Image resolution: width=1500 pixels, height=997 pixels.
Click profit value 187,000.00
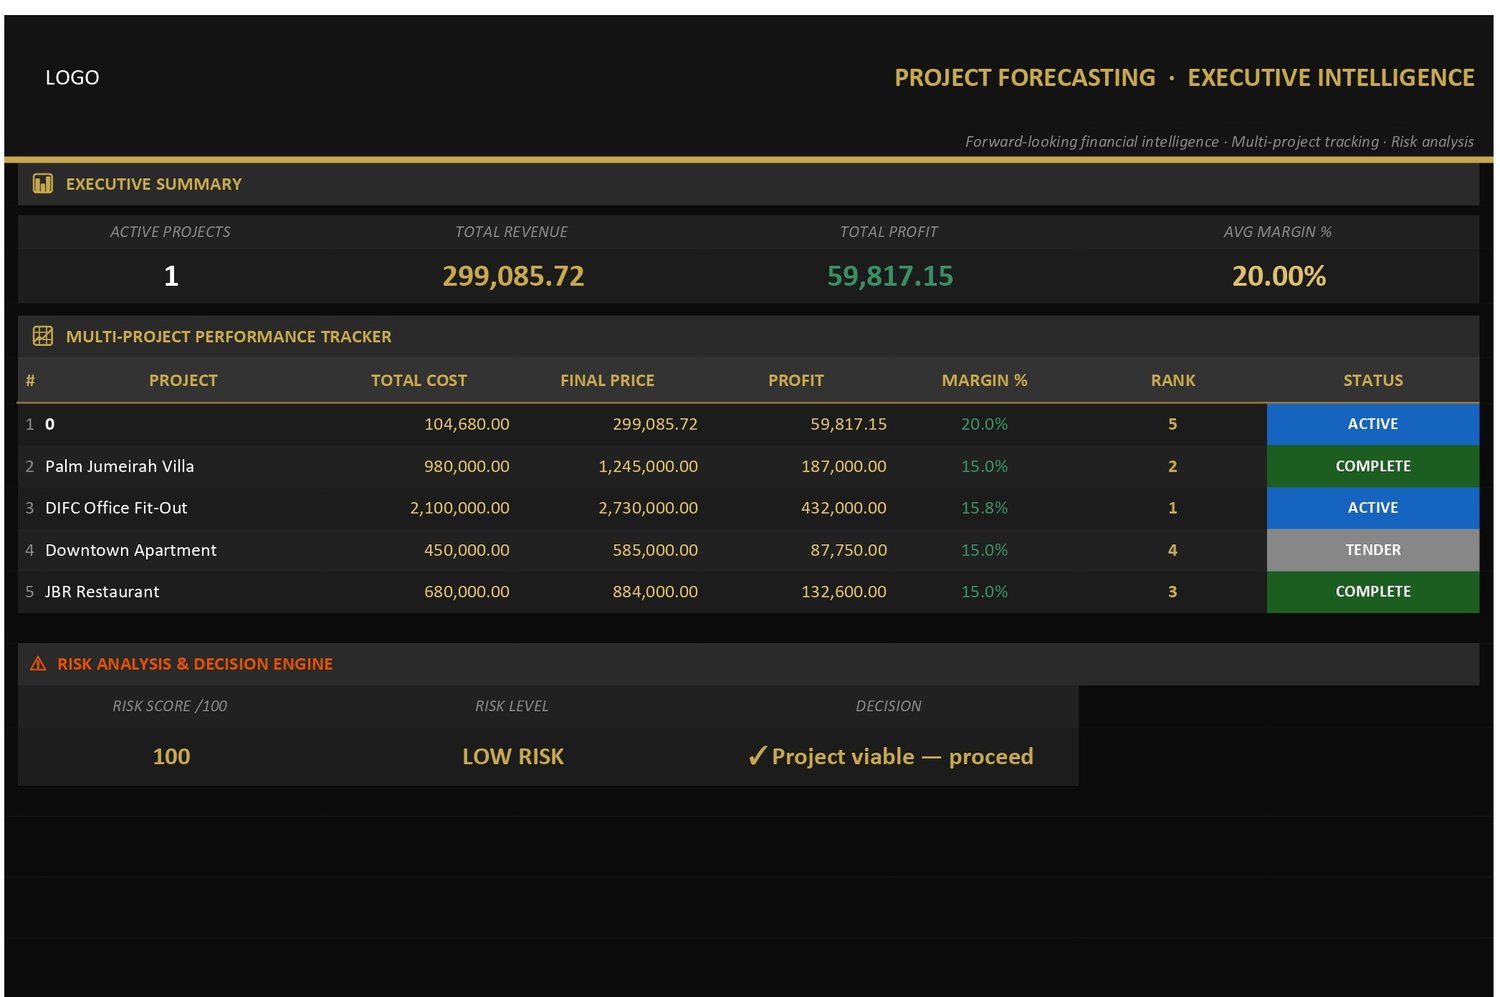tap(844, 466)
